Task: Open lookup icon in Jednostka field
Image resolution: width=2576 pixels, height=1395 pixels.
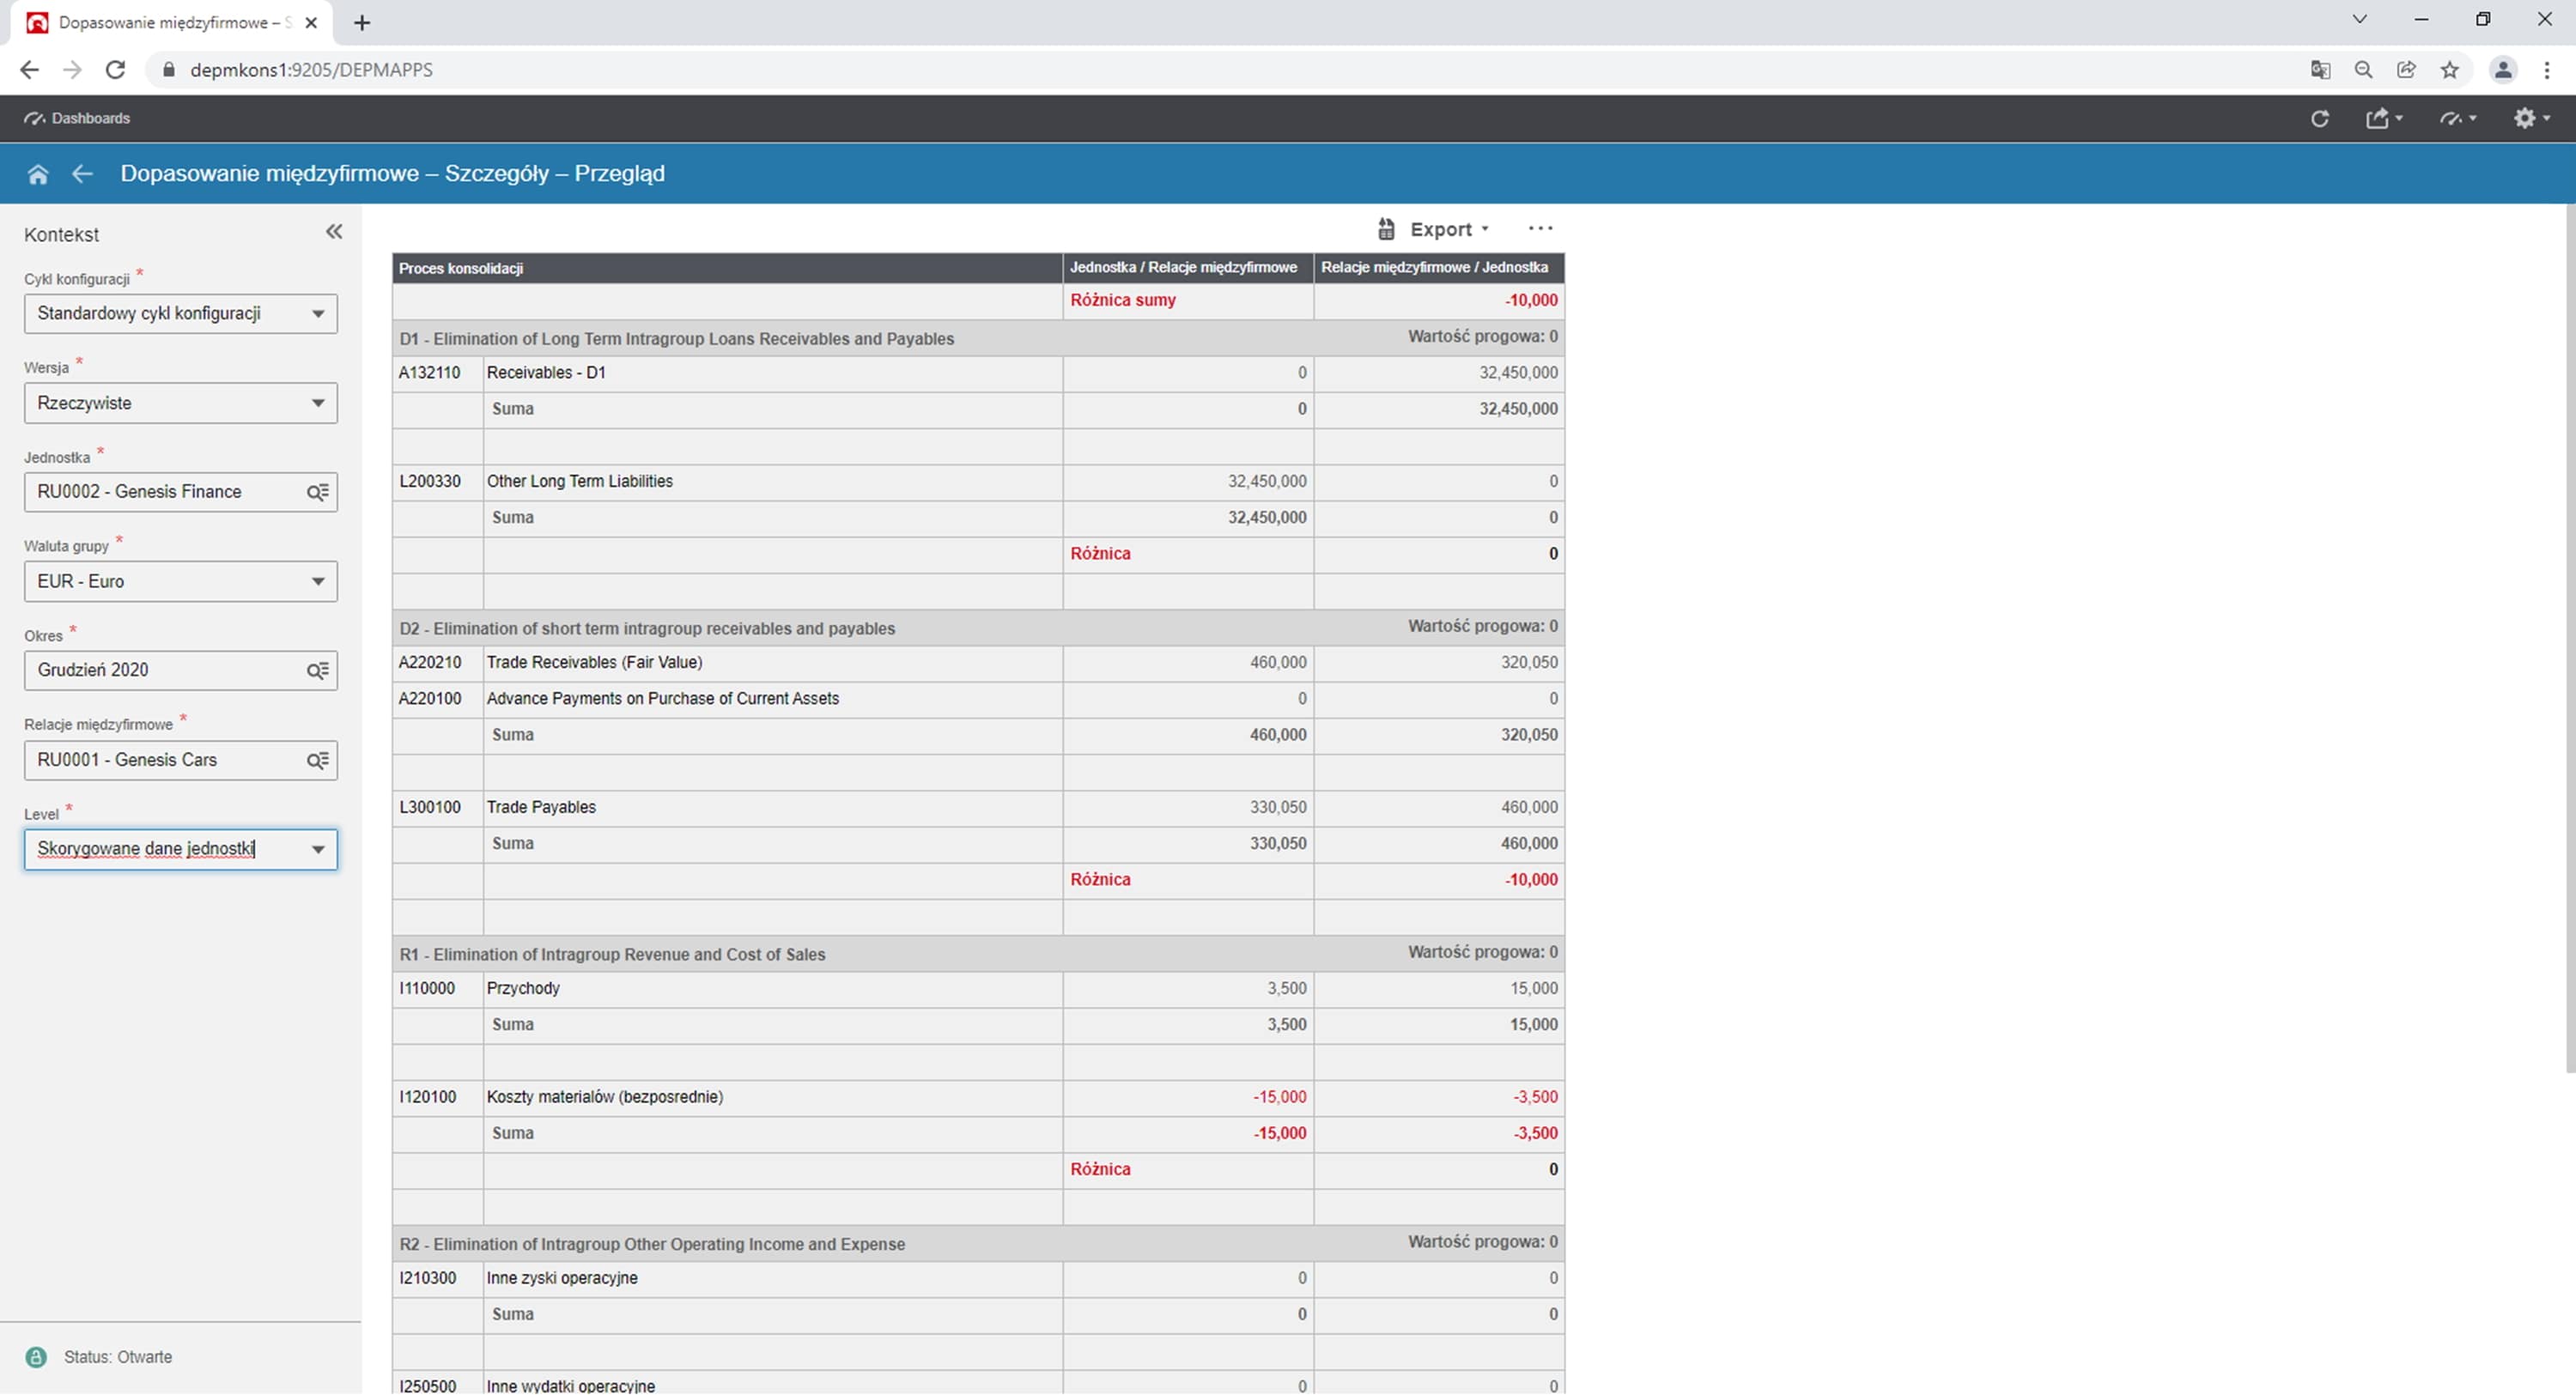Action: click(317, 492)
